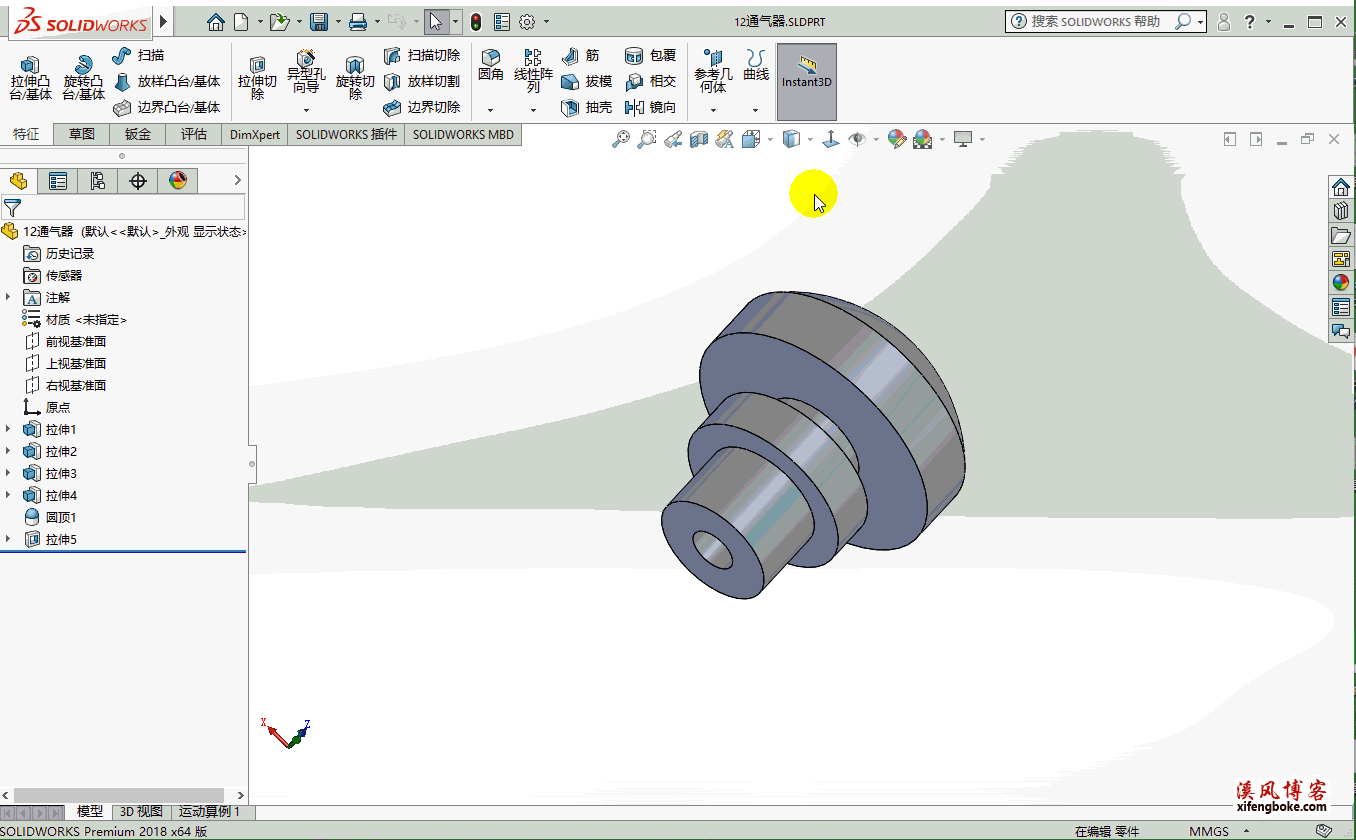Image resolution: width=1356 pixels, height=840 pixels.
Task: Switch to the 草图 (Sketch) tab
Action: [82, 134]
